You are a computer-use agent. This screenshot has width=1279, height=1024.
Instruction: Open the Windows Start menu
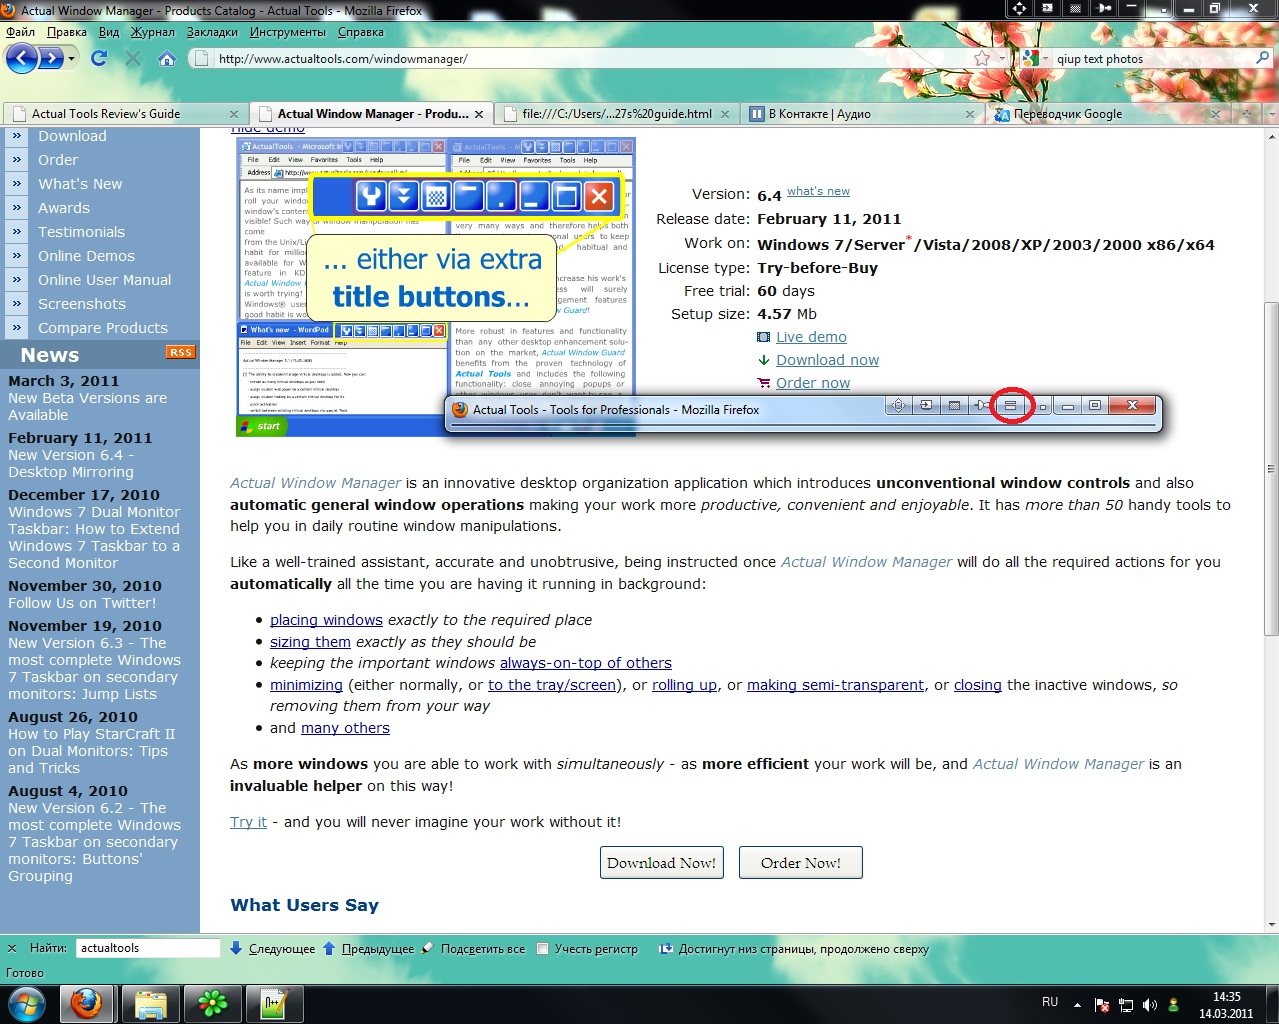pos(27,1003)
